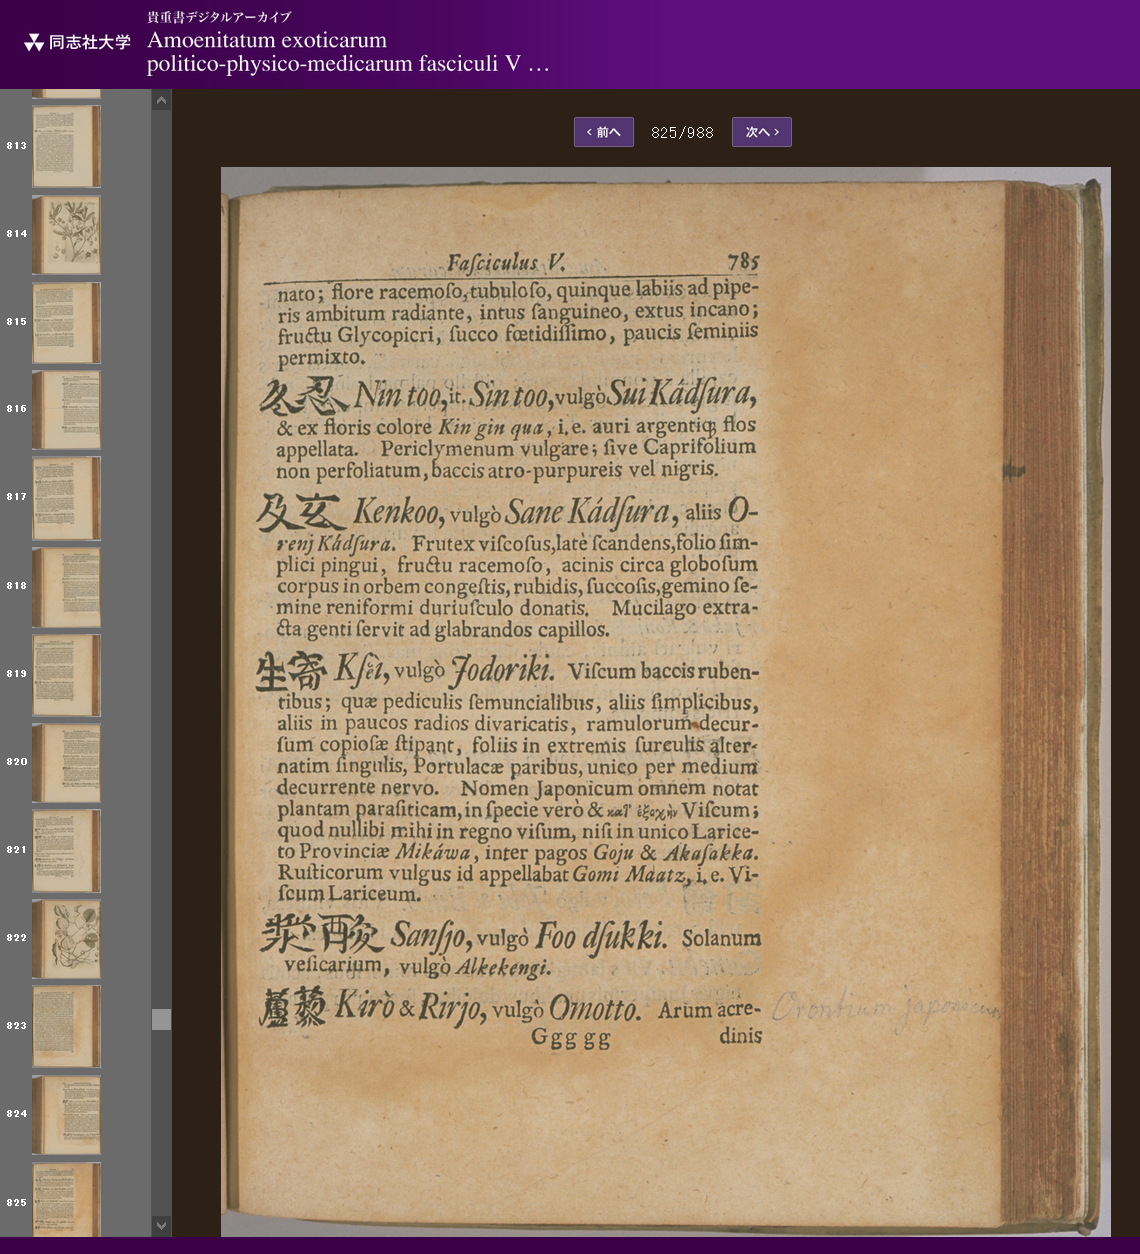
Task: Go to previous page with 前へ button
Action: click(x=603, y=132)
